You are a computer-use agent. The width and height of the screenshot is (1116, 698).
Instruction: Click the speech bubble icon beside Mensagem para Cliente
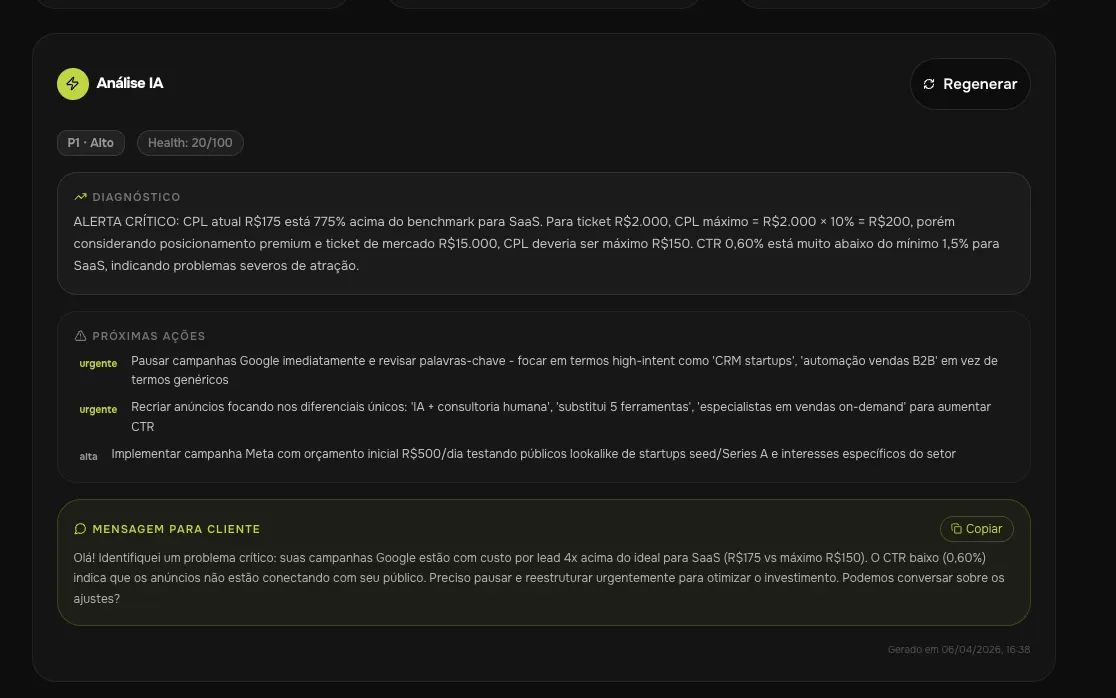(x=80, y=529)
